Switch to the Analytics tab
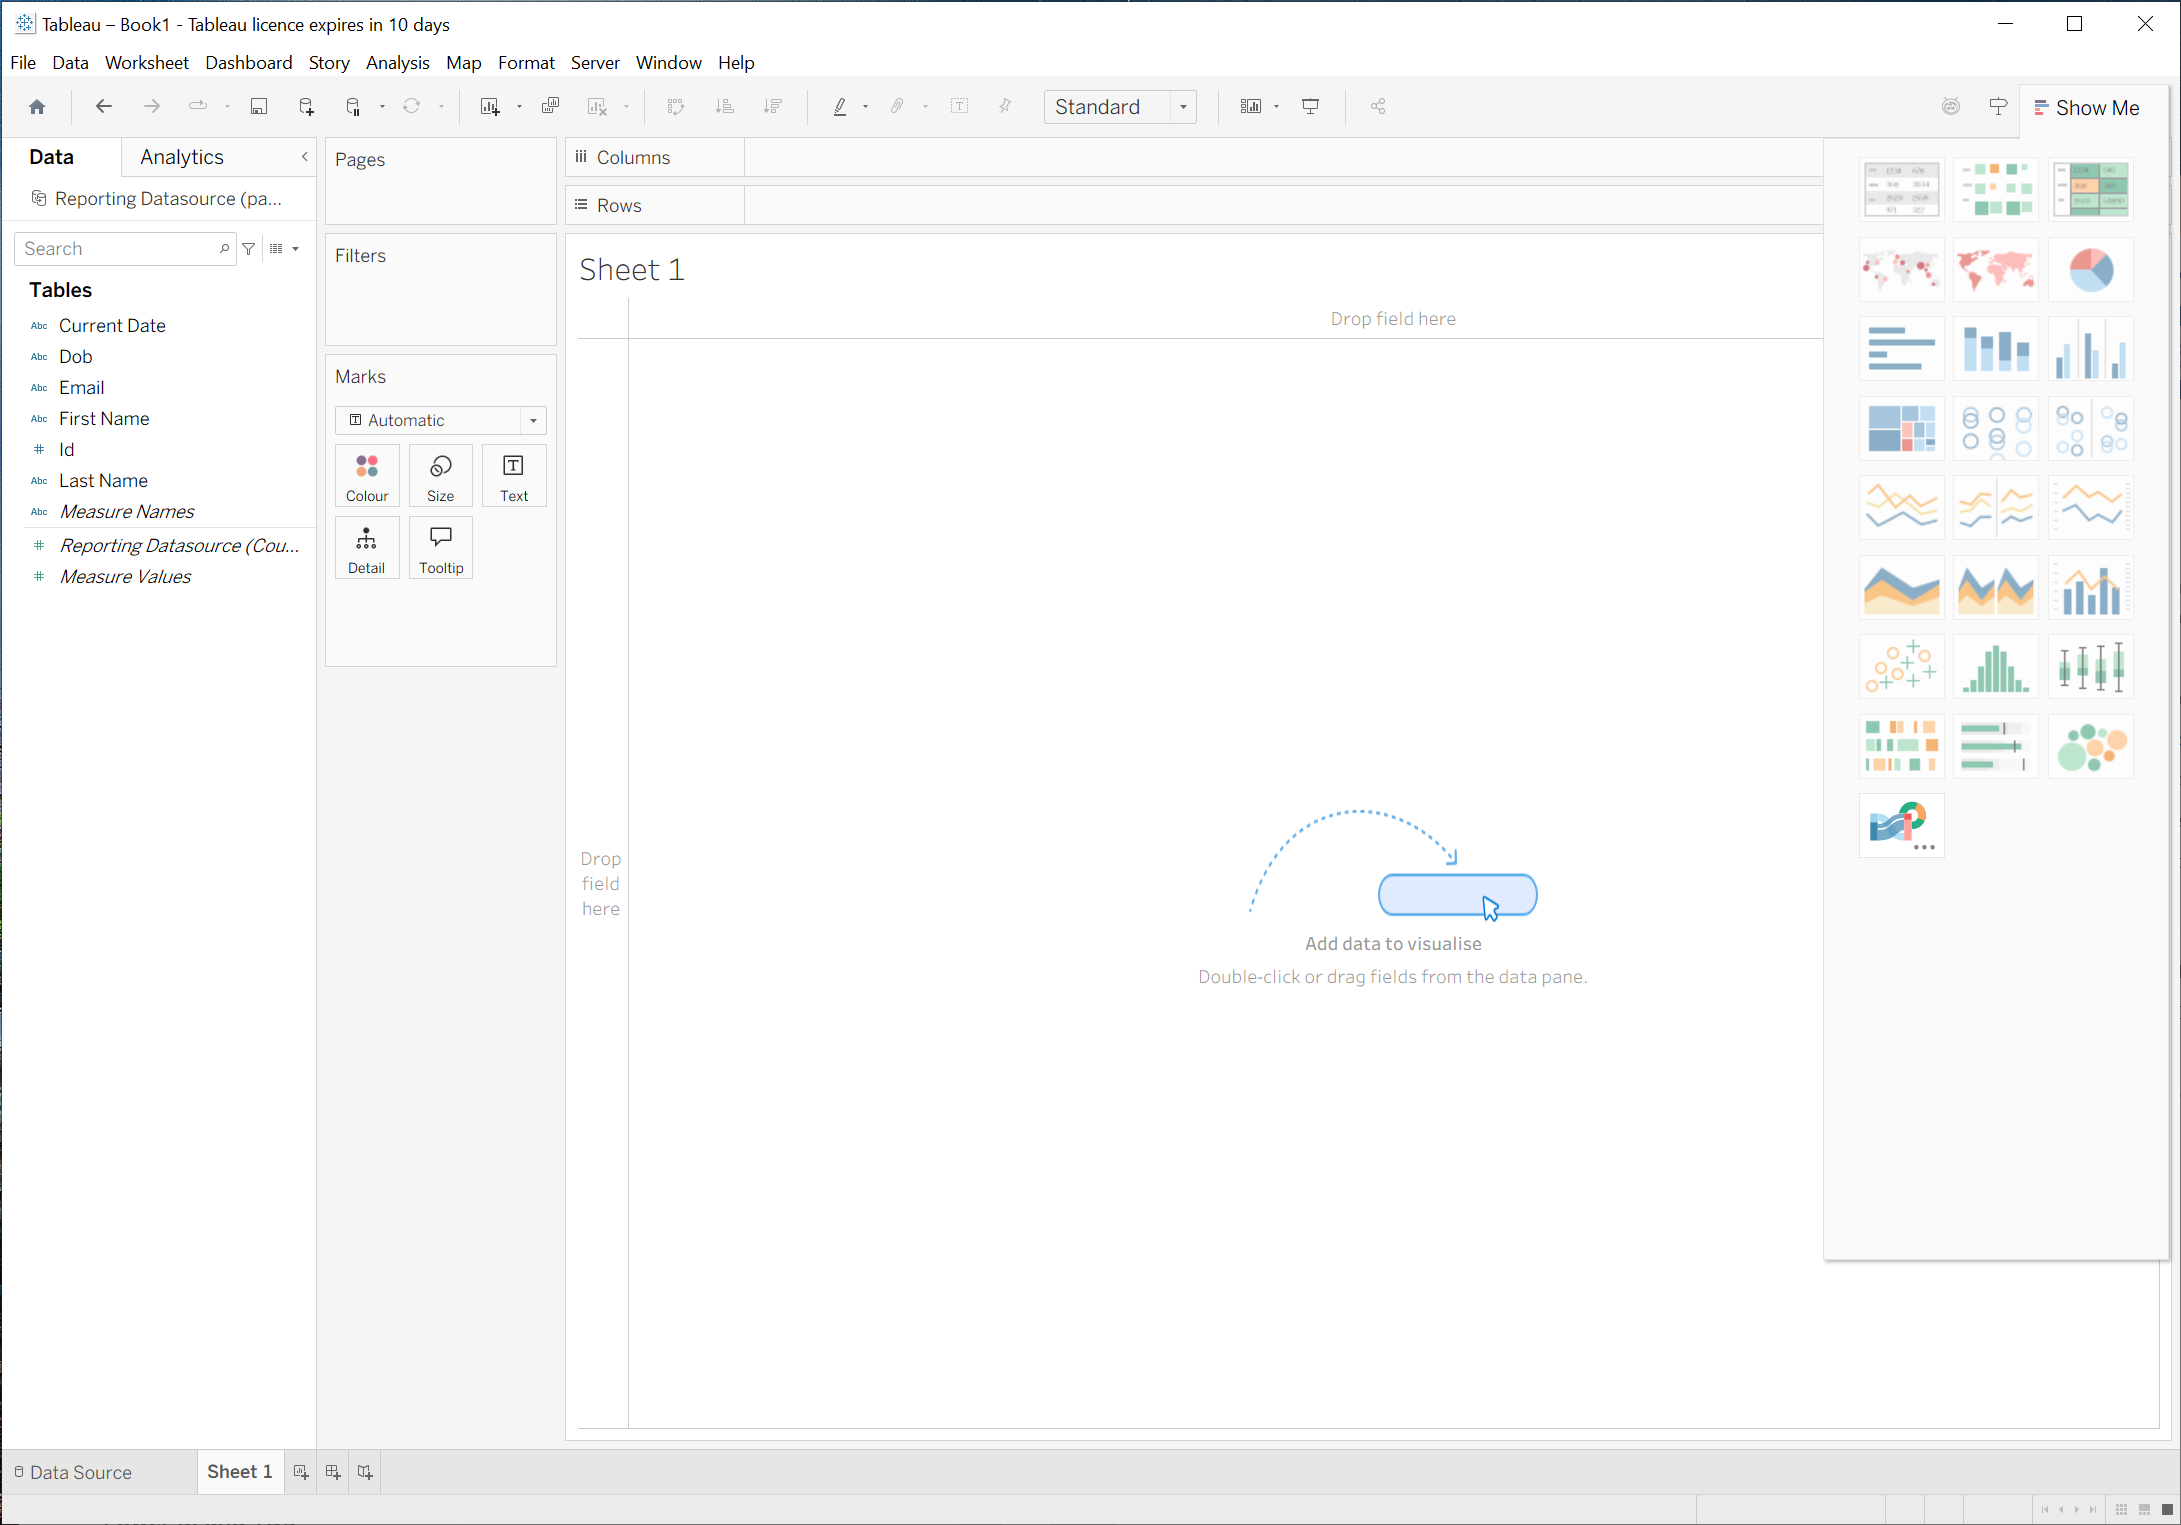This screenshot has width=2181, height=1525. 182,157
